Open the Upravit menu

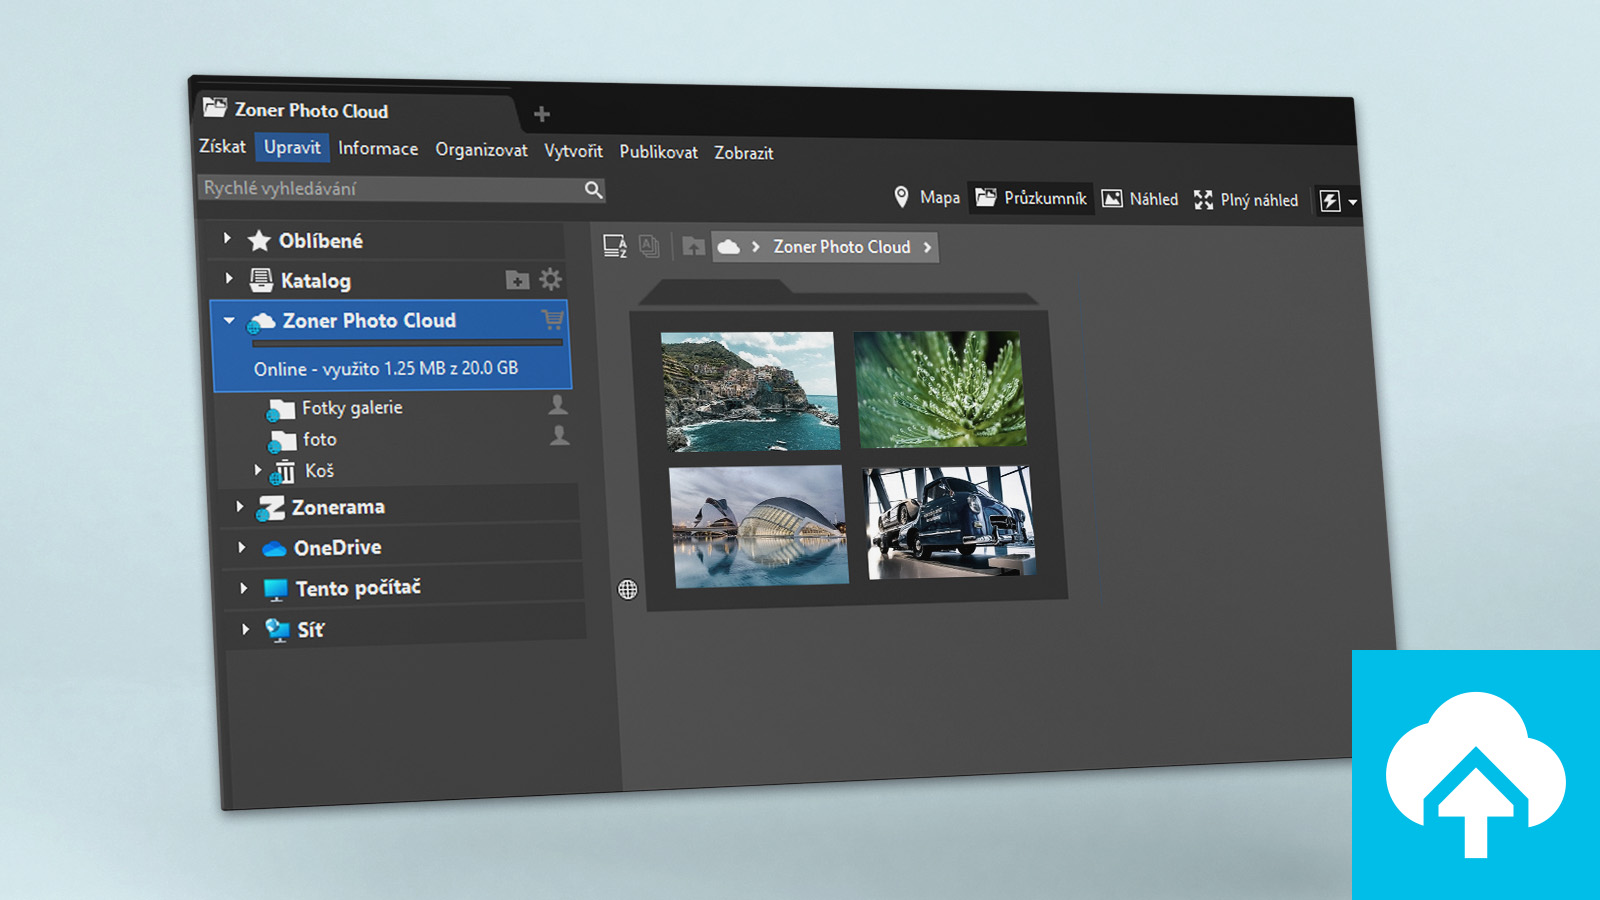pyautogui.click(x=292, y=147)
